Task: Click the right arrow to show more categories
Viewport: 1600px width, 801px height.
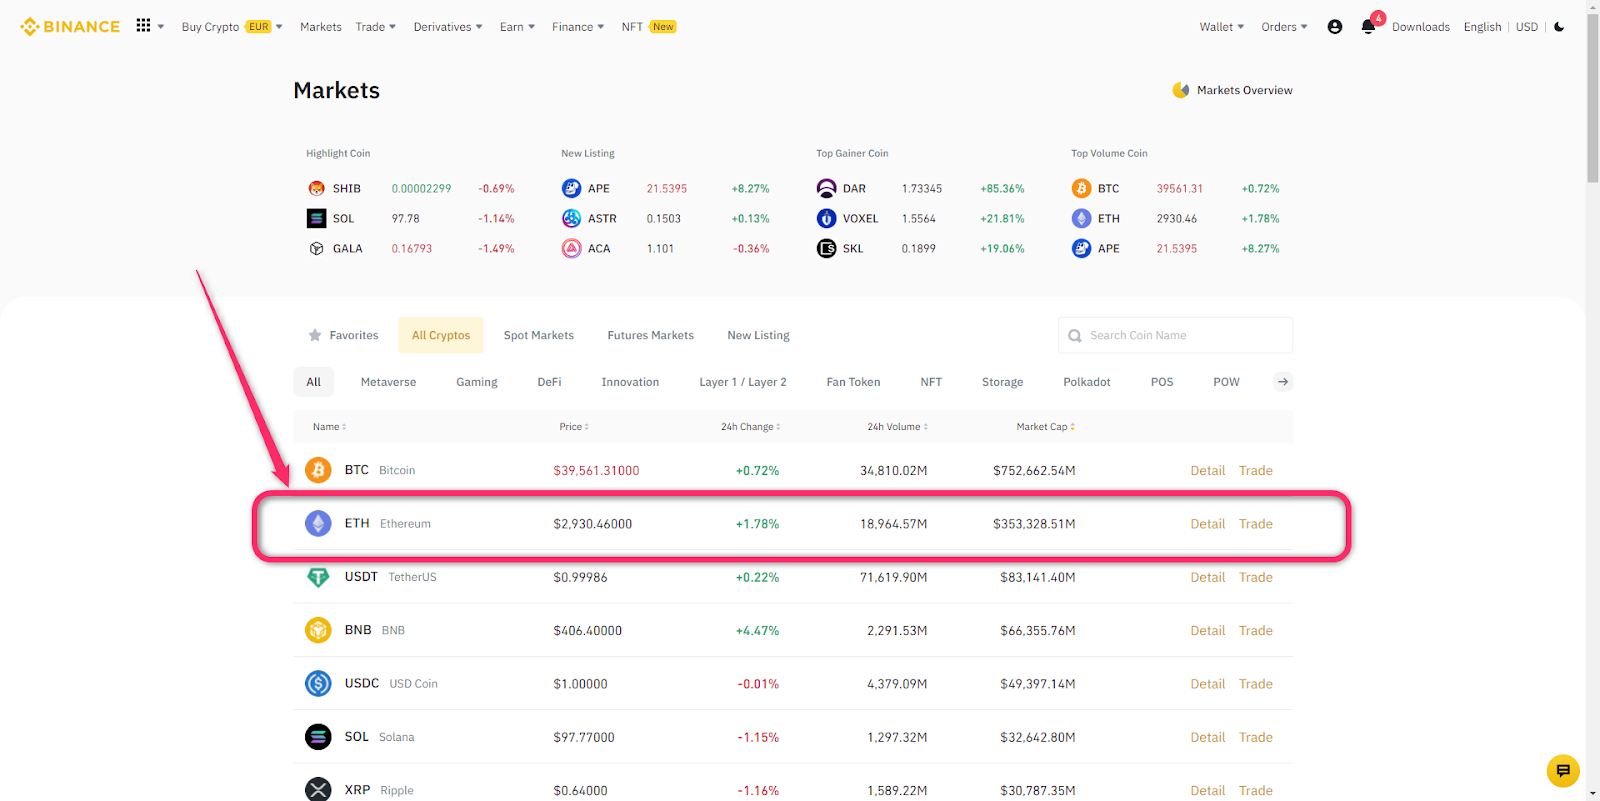Action: 1283,382
